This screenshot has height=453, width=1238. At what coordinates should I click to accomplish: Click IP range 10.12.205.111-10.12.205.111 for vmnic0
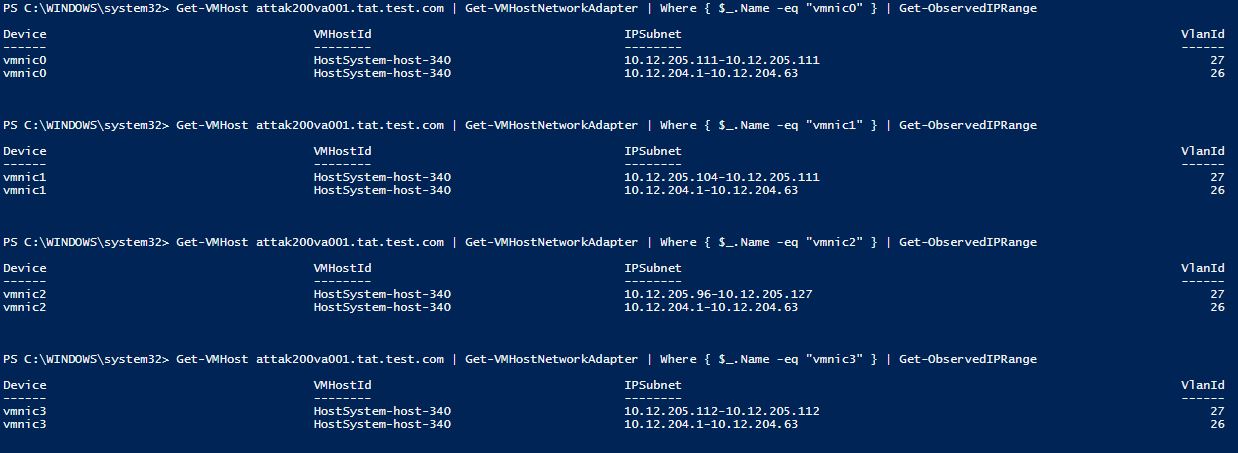click(x=721, y=60)
